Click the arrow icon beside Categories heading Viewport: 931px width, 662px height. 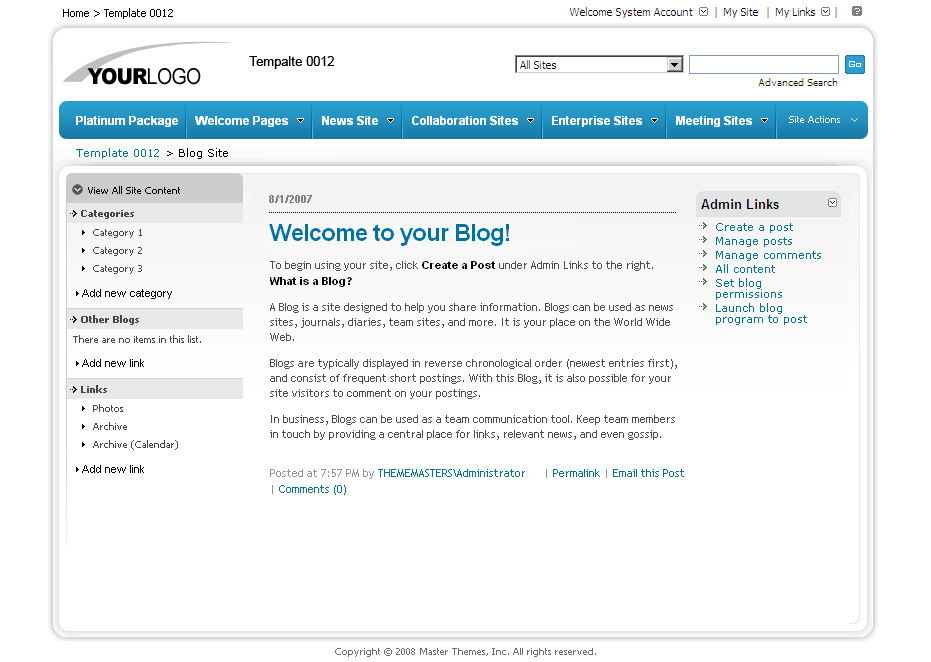click(73, 213)
